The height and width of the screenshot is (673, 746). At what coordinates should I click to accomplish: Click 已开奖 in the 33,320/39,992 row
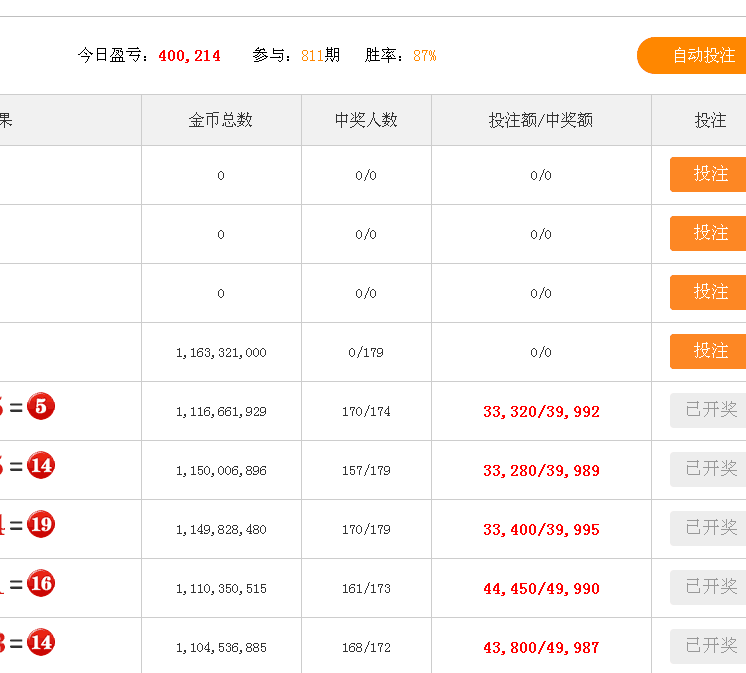[x=709, y=410]
